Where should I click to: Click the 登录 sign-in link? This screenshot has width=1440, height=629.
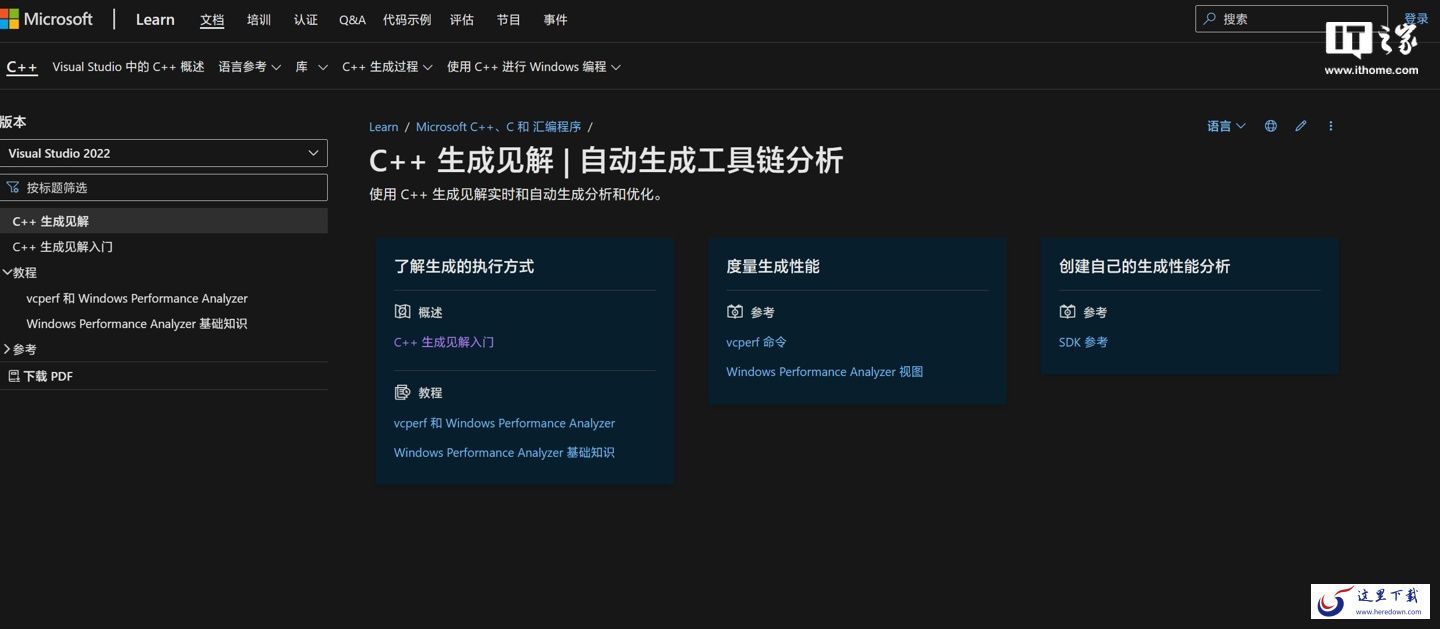tap(1416, 18)
